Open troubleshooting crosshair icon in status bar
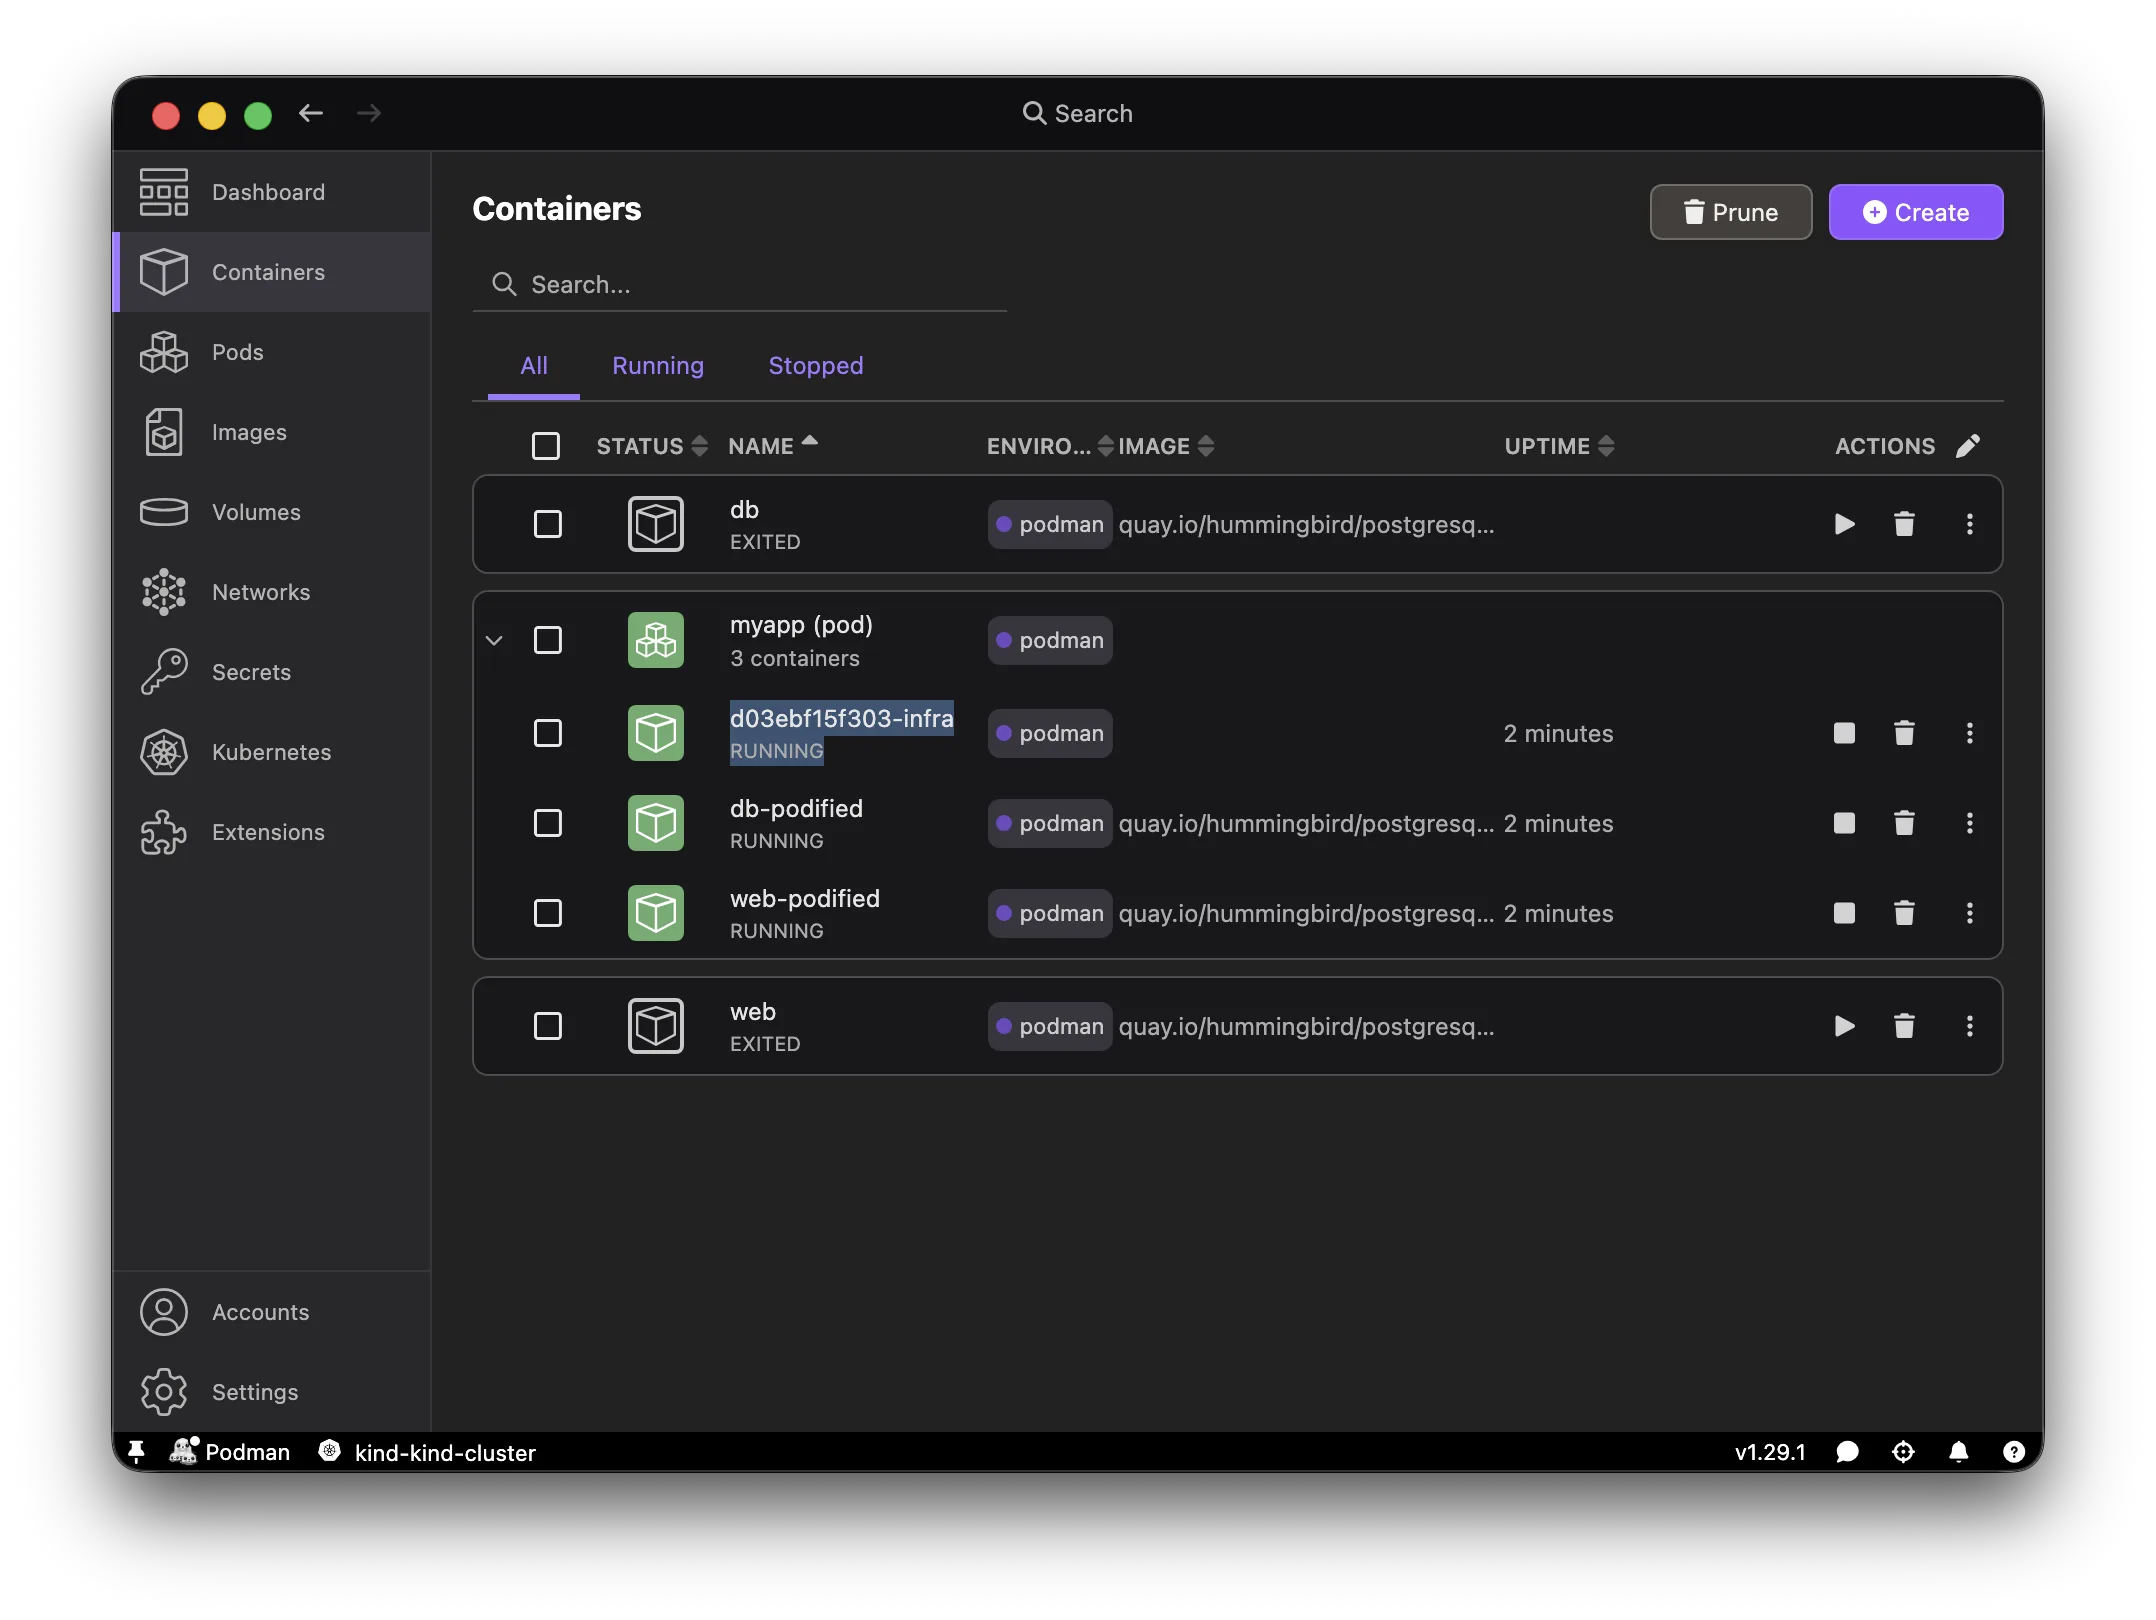This screenshot has width=2156, height=1620. (x=1904, y=1452)
